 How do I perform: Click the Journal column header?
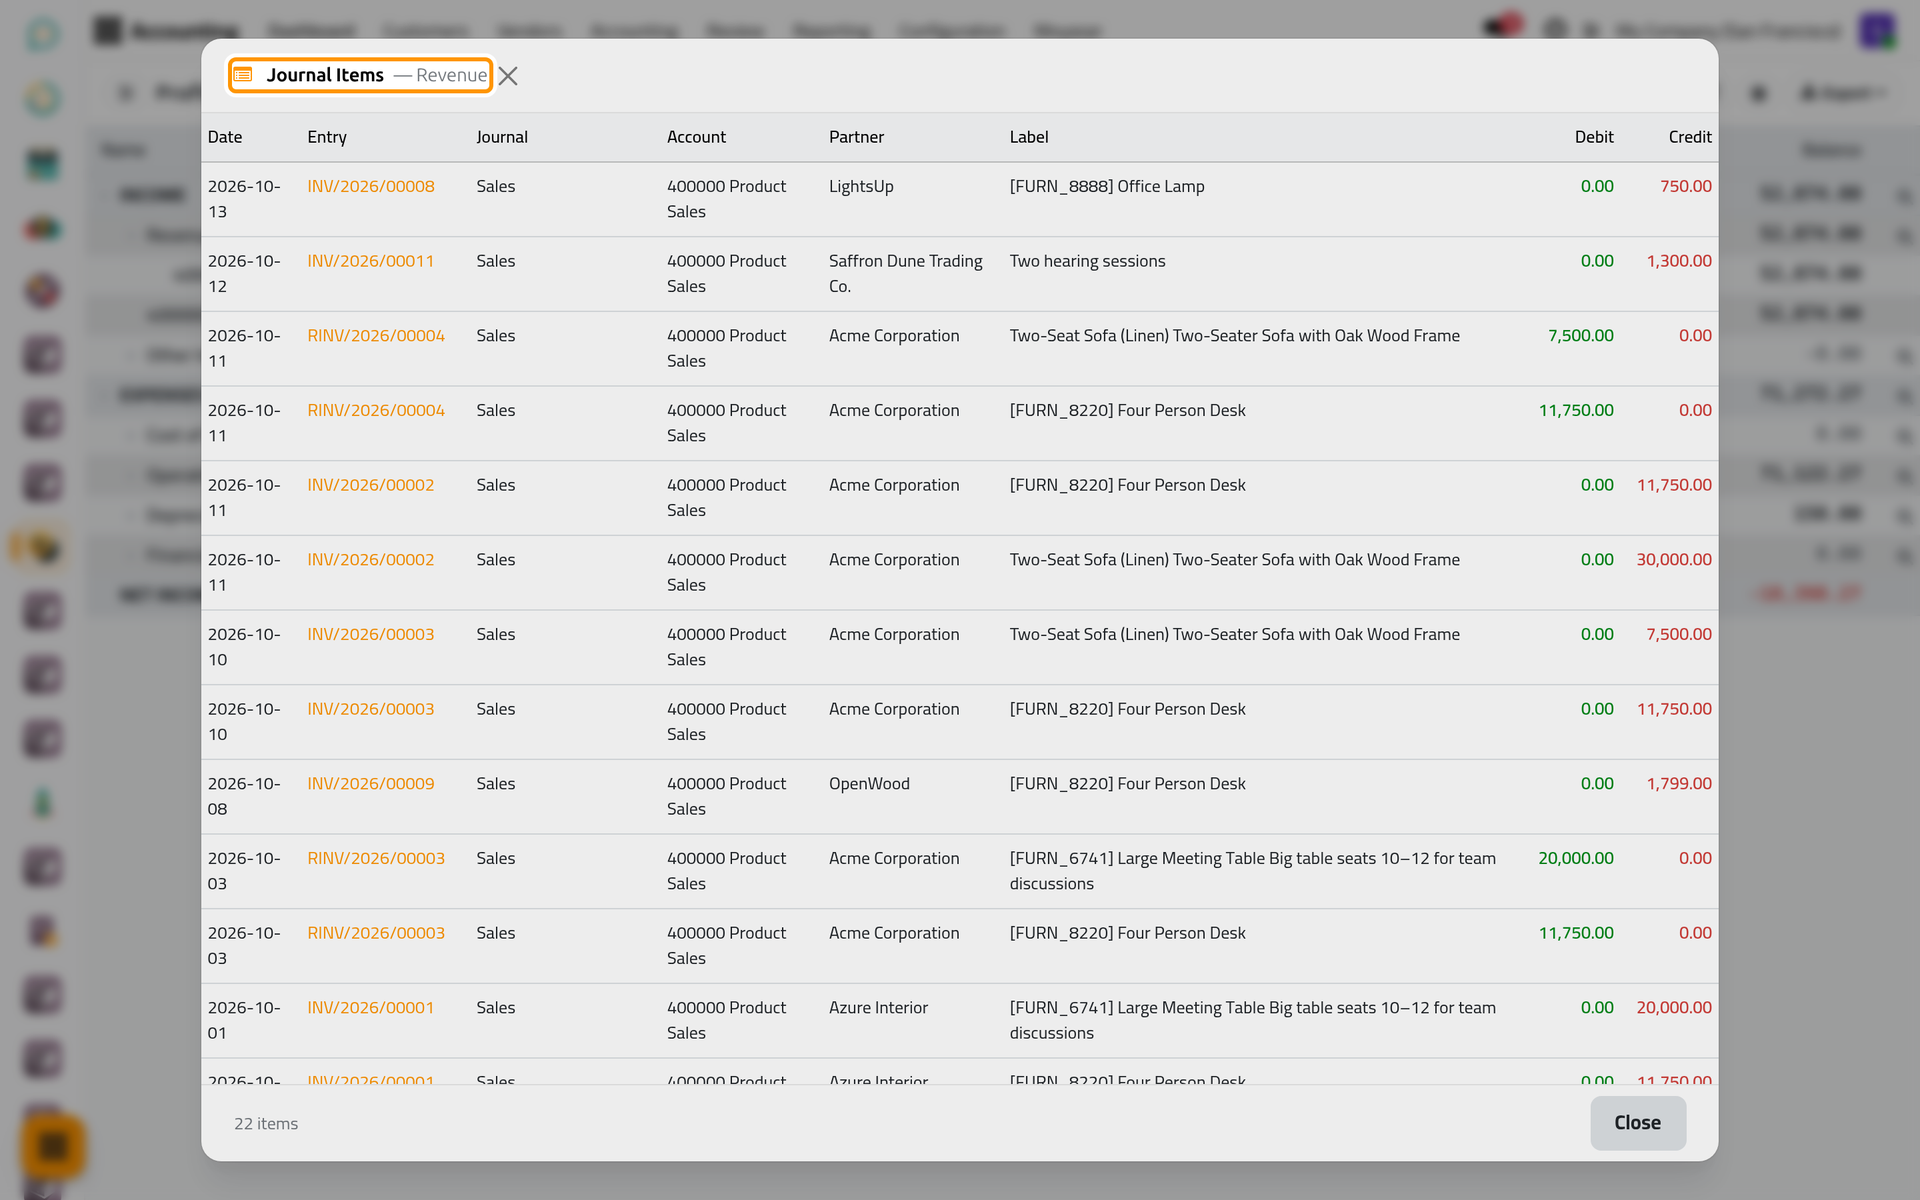point(502,137)
